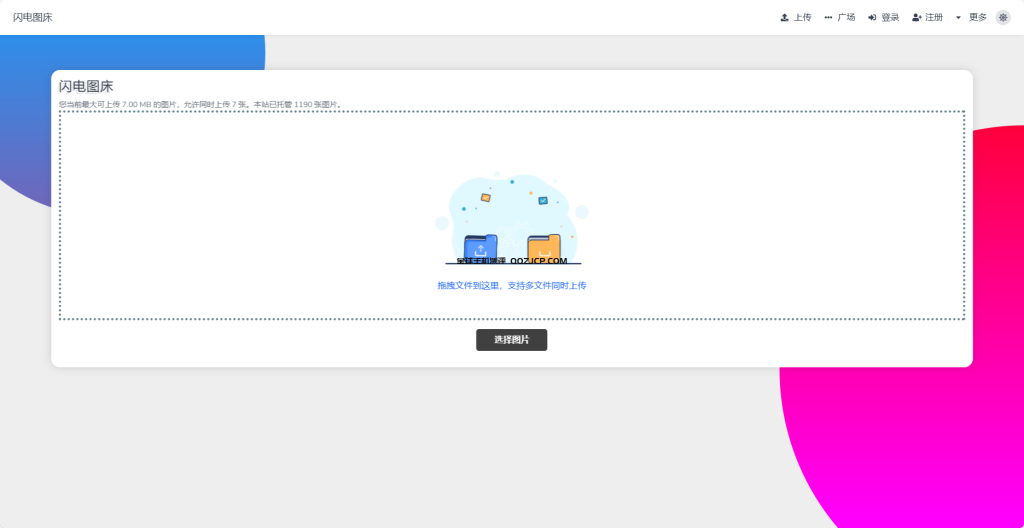
Task: Click the add-user icon beside 注册
Action: 916,17
